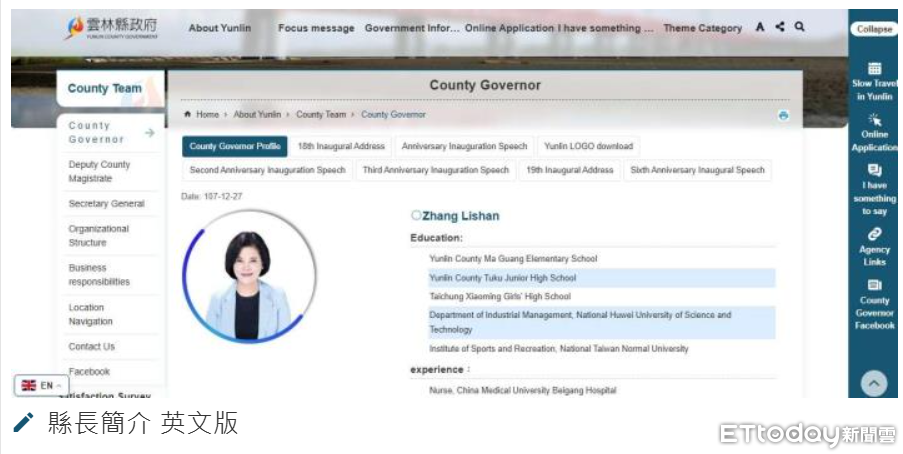The height and width of the screenshot is (454, 903).
Task: Open the Theme Category menu
Action: (702, 28)
